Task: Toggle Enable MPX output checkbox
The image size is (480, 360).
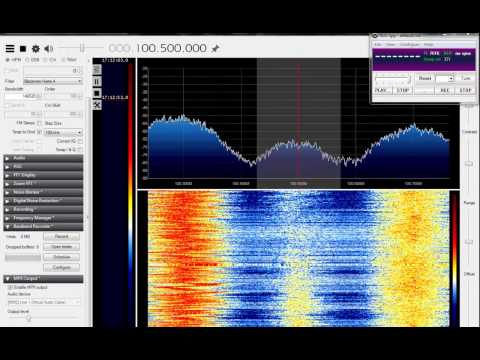Action: 10,287
